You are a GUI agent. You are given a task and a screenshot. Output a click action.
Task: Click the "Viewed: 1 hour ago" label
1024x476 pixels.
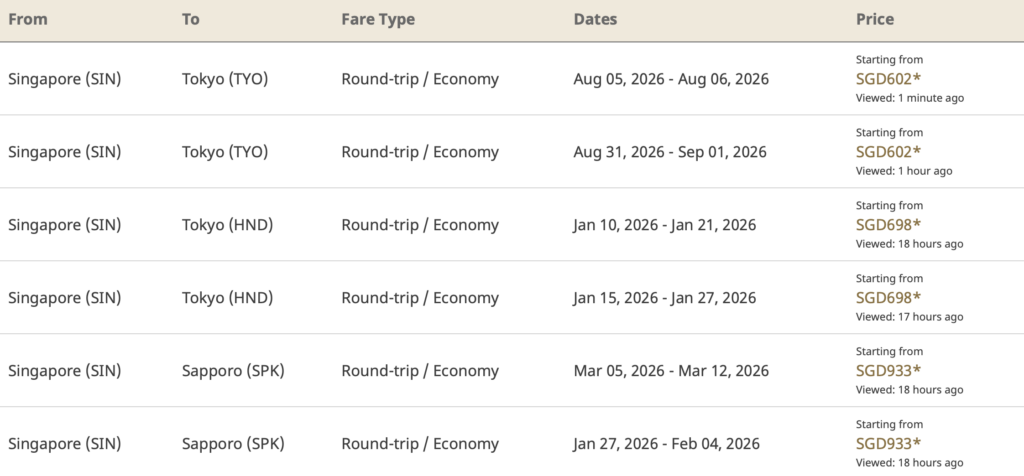pyautogui.click(x=904, y=171)
